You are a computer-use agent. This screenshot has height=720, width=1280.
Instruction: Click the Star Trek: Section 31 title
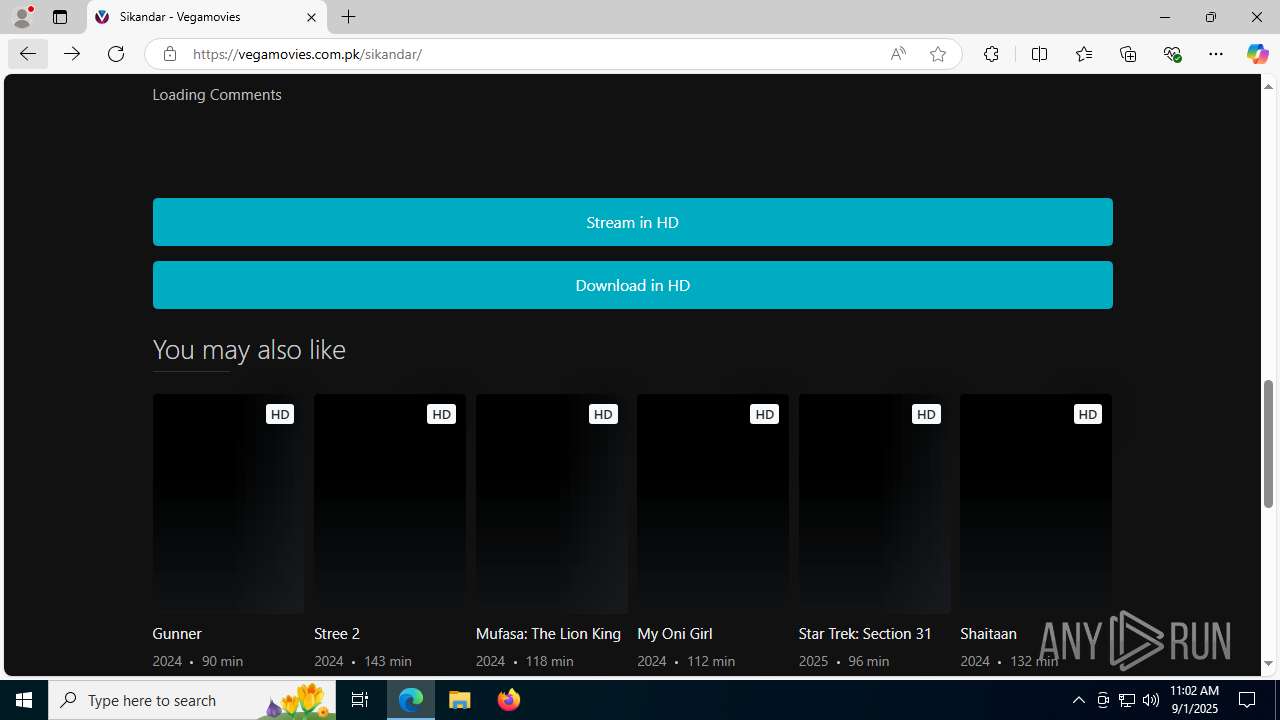(x=865, y=633)
